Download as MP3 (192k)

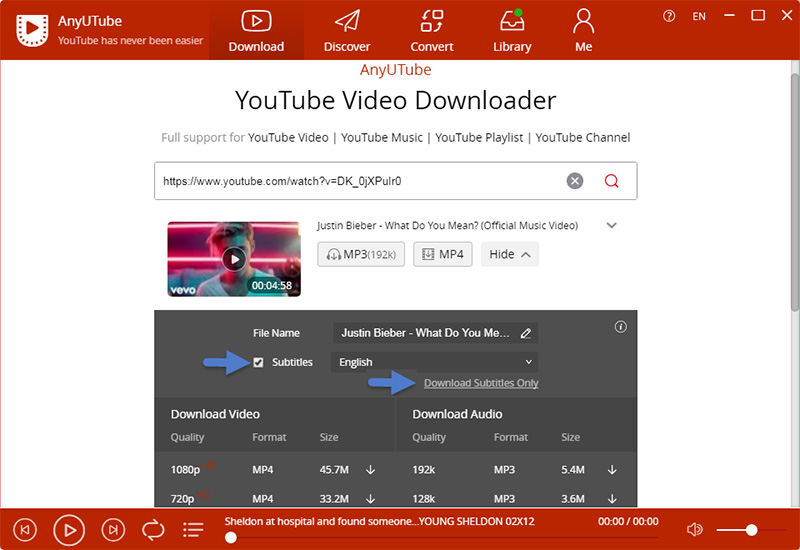coord(361,254)
